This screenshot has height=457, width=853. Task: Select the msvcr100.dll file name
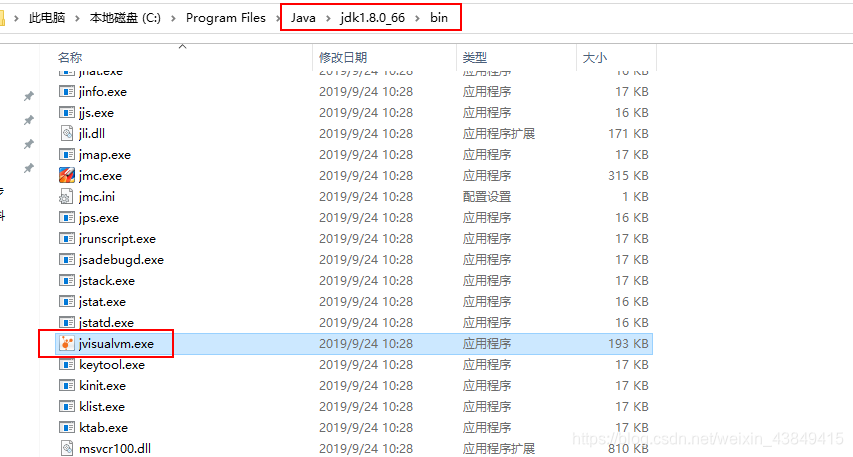pyautogui.click(x=115, y=449)
